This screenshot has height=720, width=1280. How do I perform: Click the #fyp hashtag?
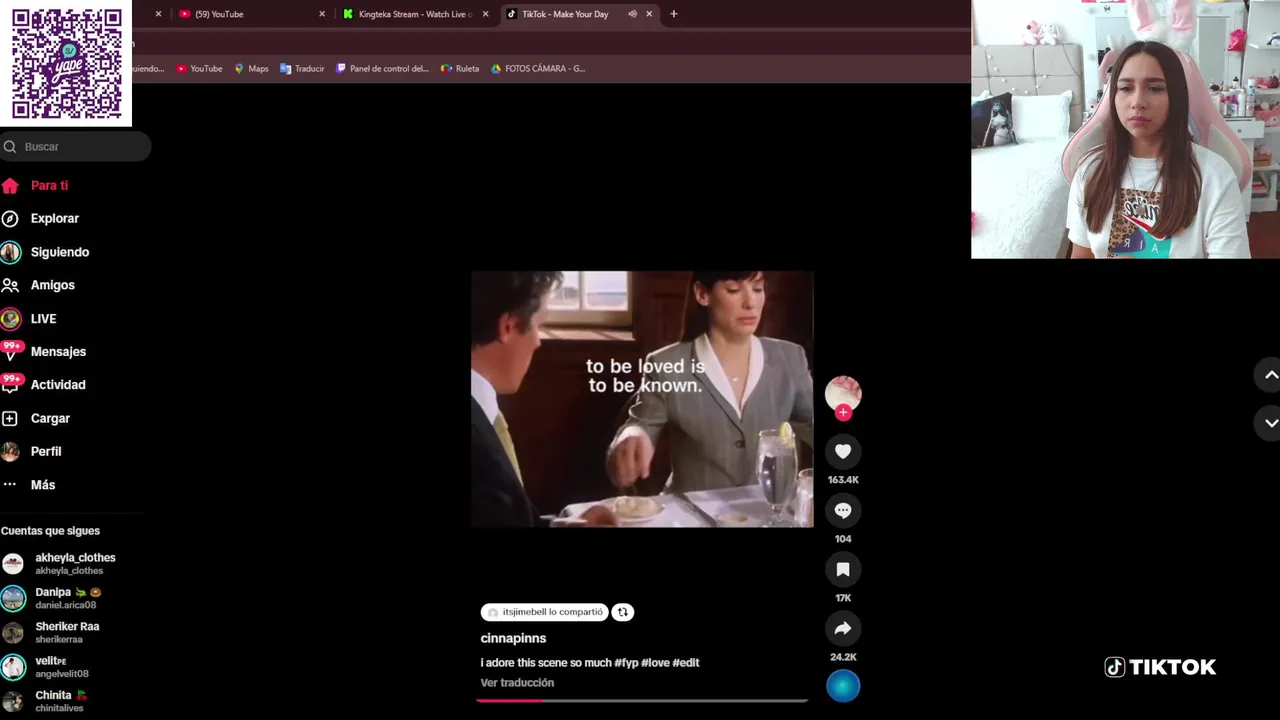pos(626,663)
